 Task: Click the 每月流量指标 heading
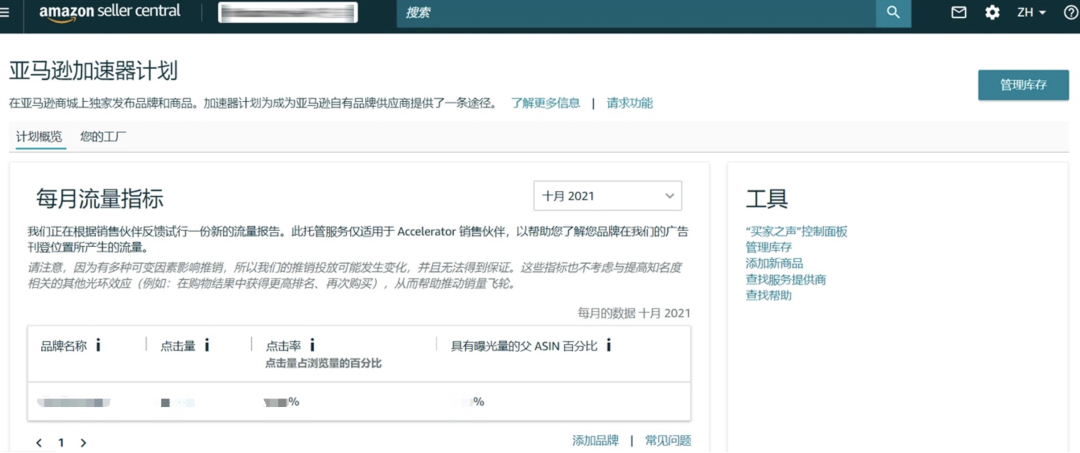[x=100, y=200]
